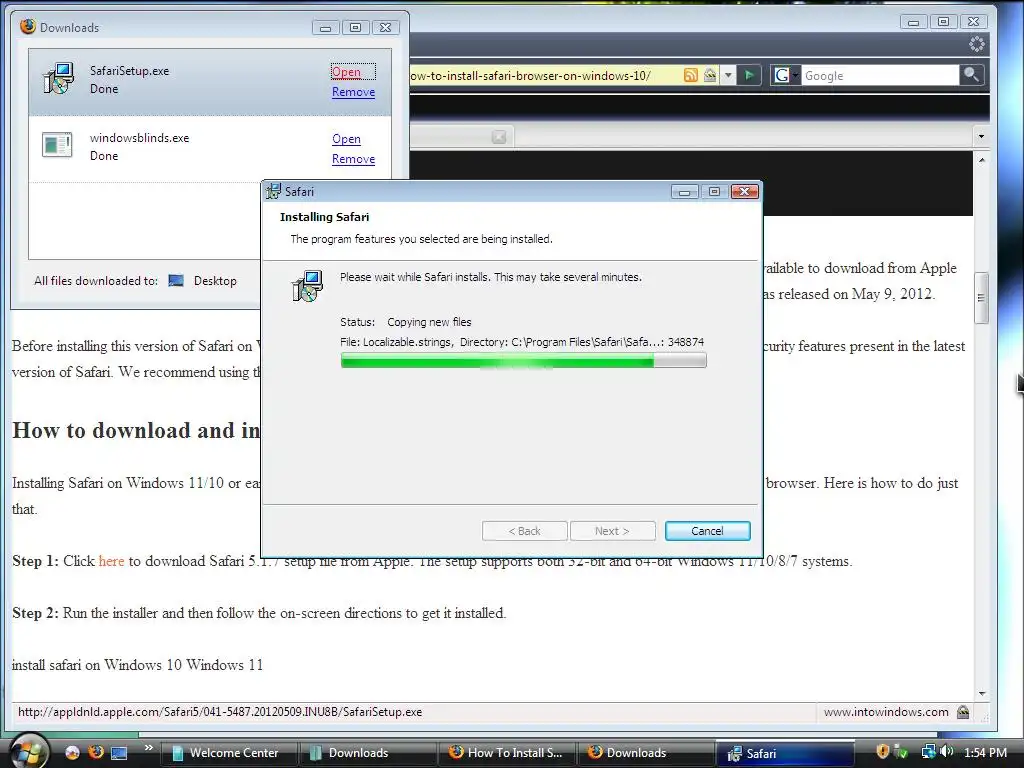
Task: Click the windowsblinds.exe file icon
Action: tap(57, 145)
